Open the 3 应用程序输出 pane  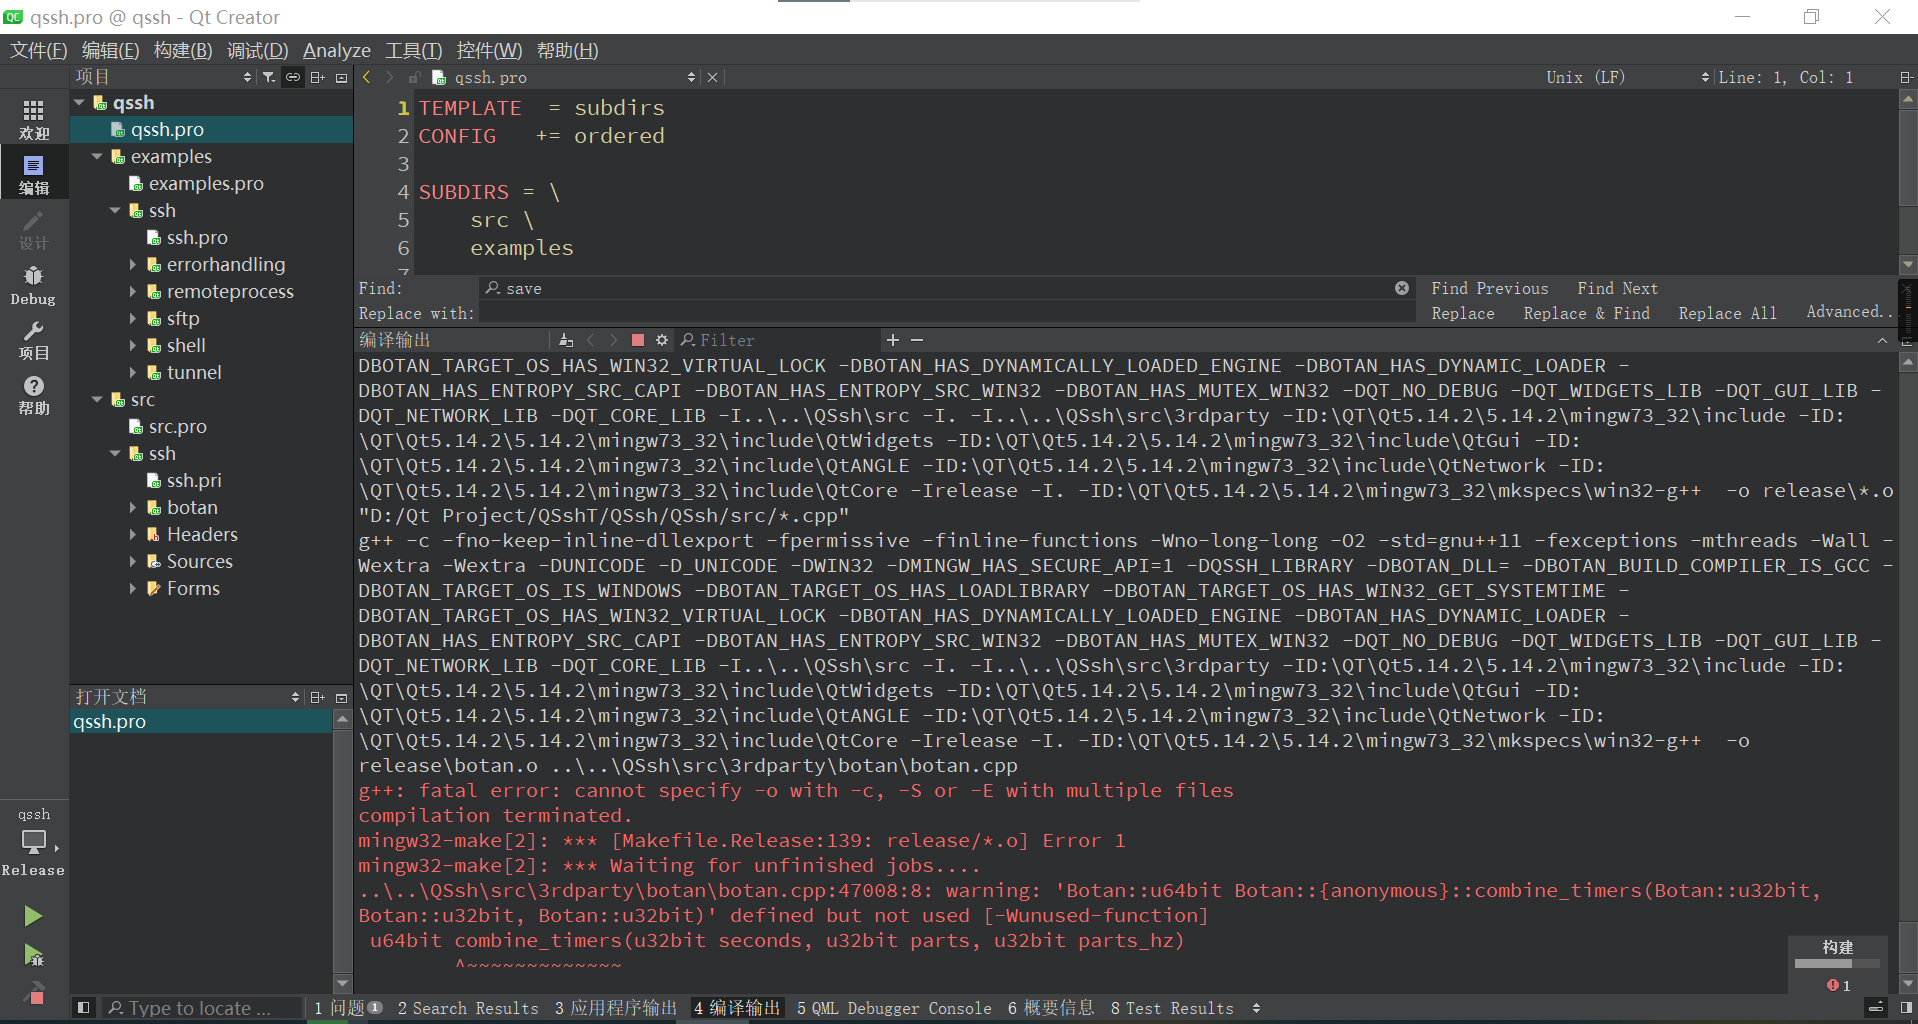616,1008
